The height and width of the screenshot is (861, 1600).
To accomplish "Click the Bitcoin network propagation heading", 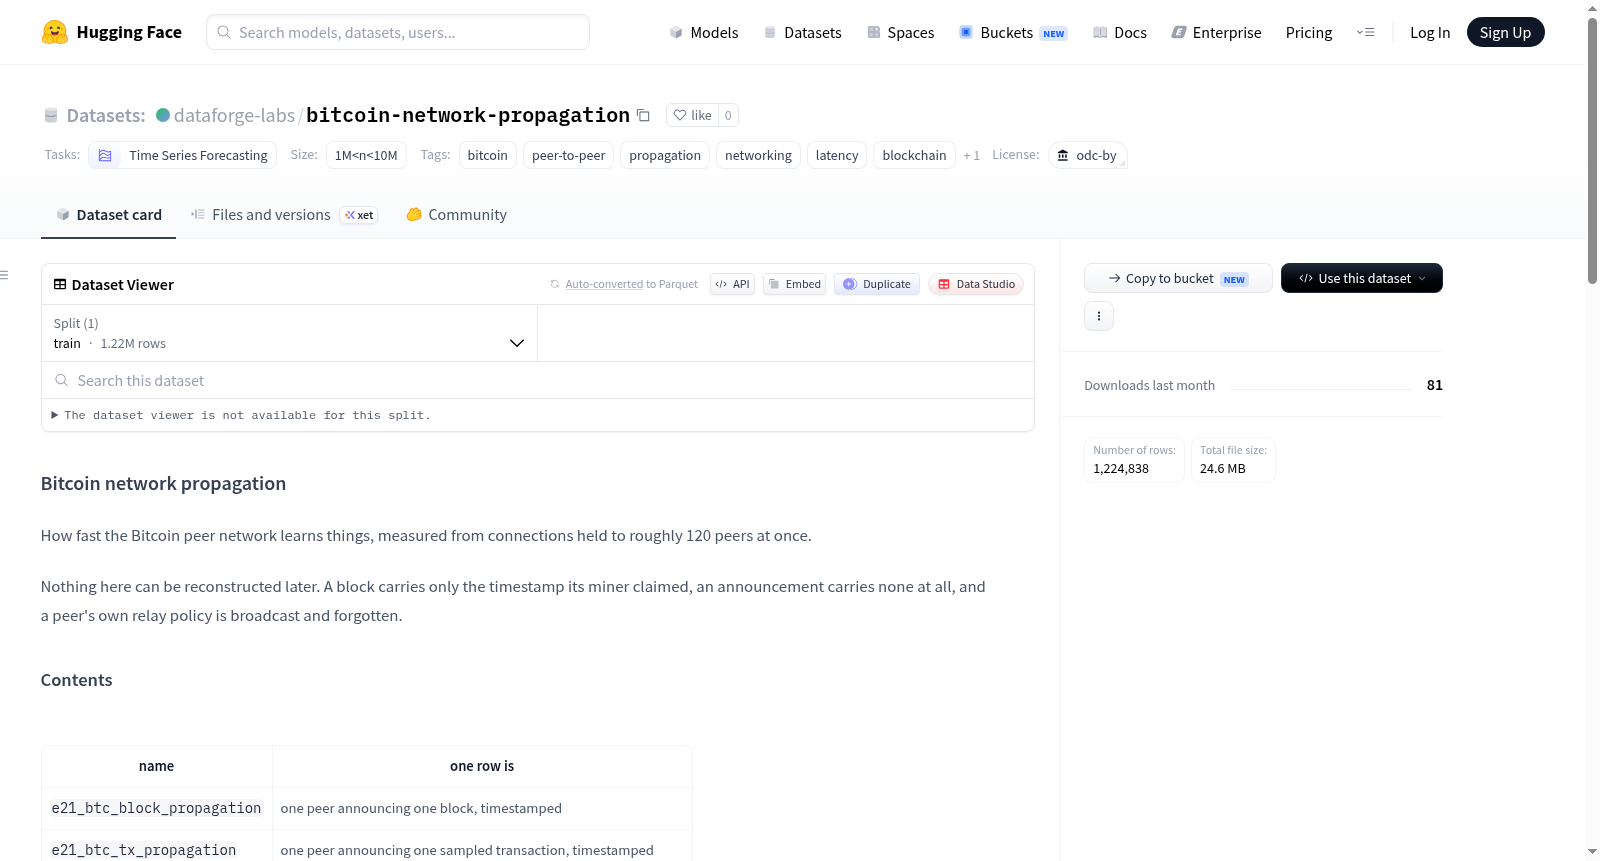I will click(163, 483).
